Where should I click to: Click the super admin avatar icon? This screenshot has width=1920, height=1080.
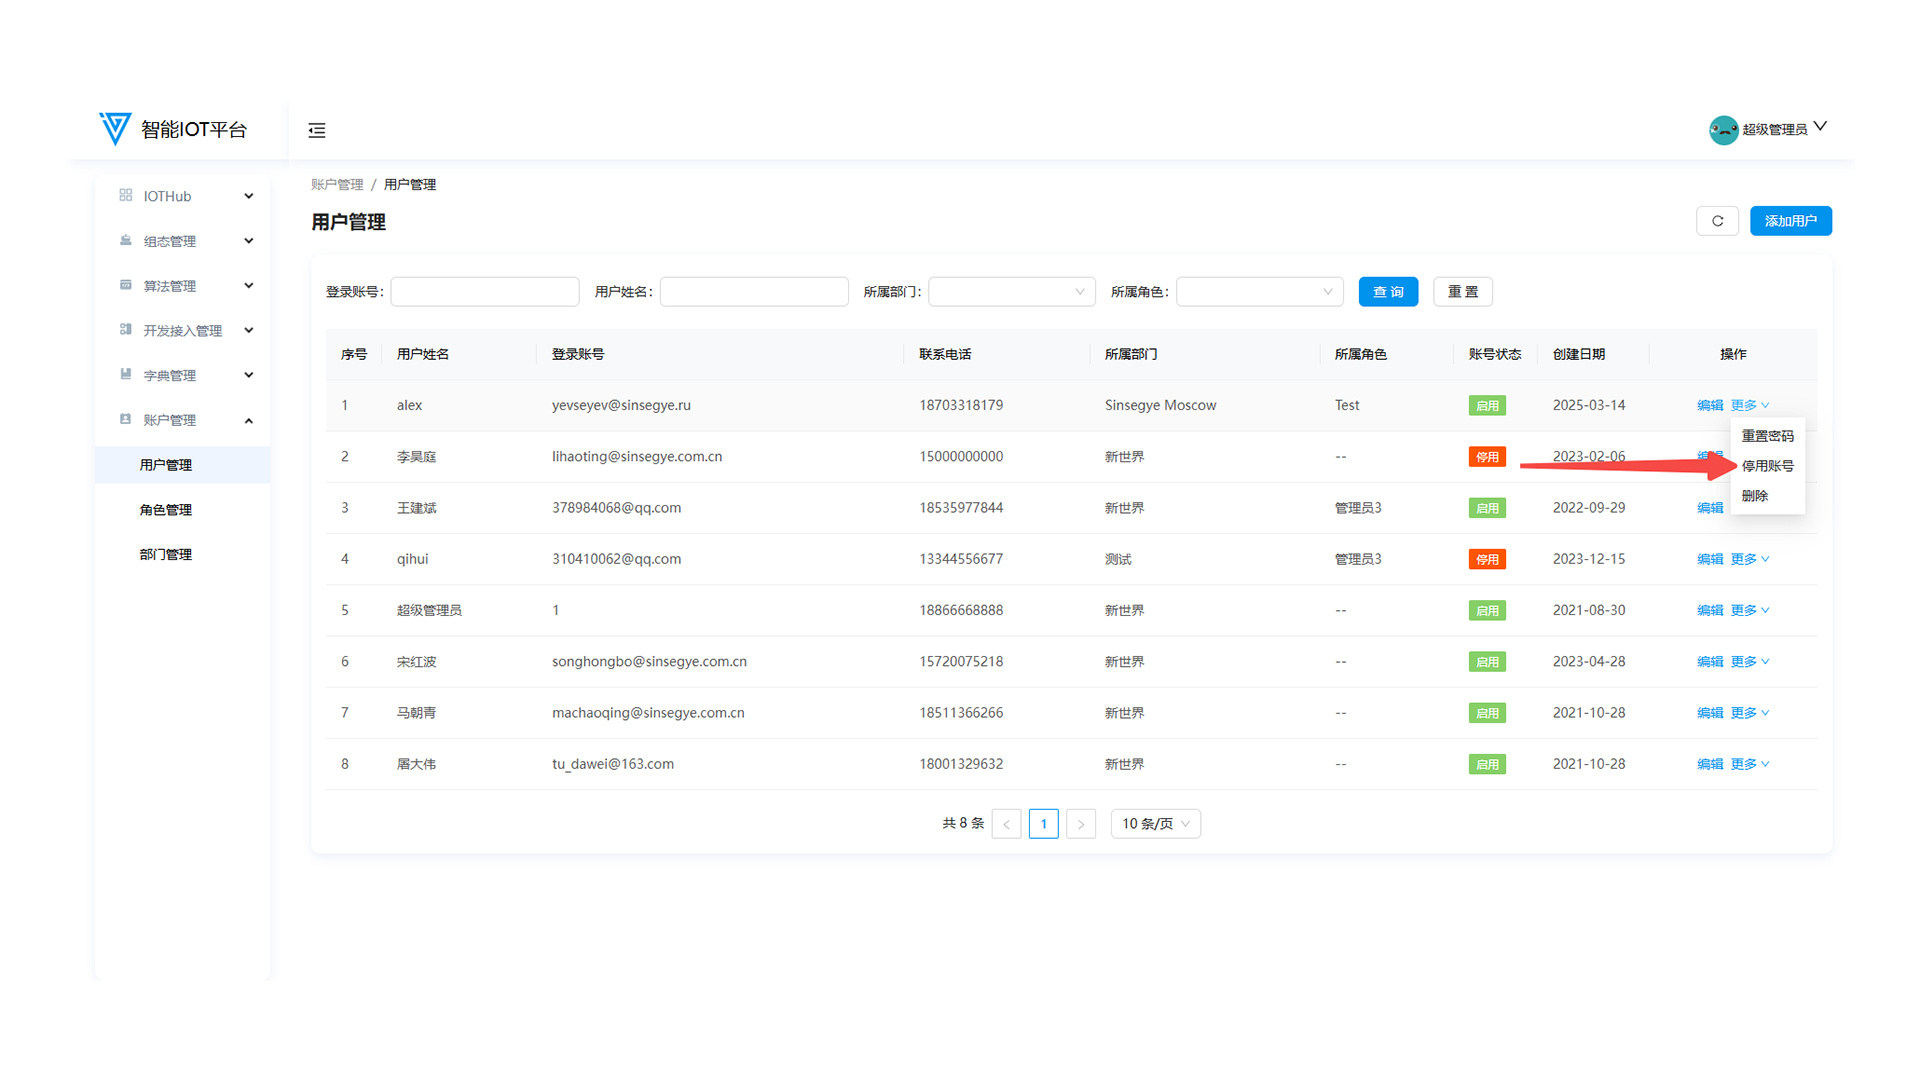1723,130
